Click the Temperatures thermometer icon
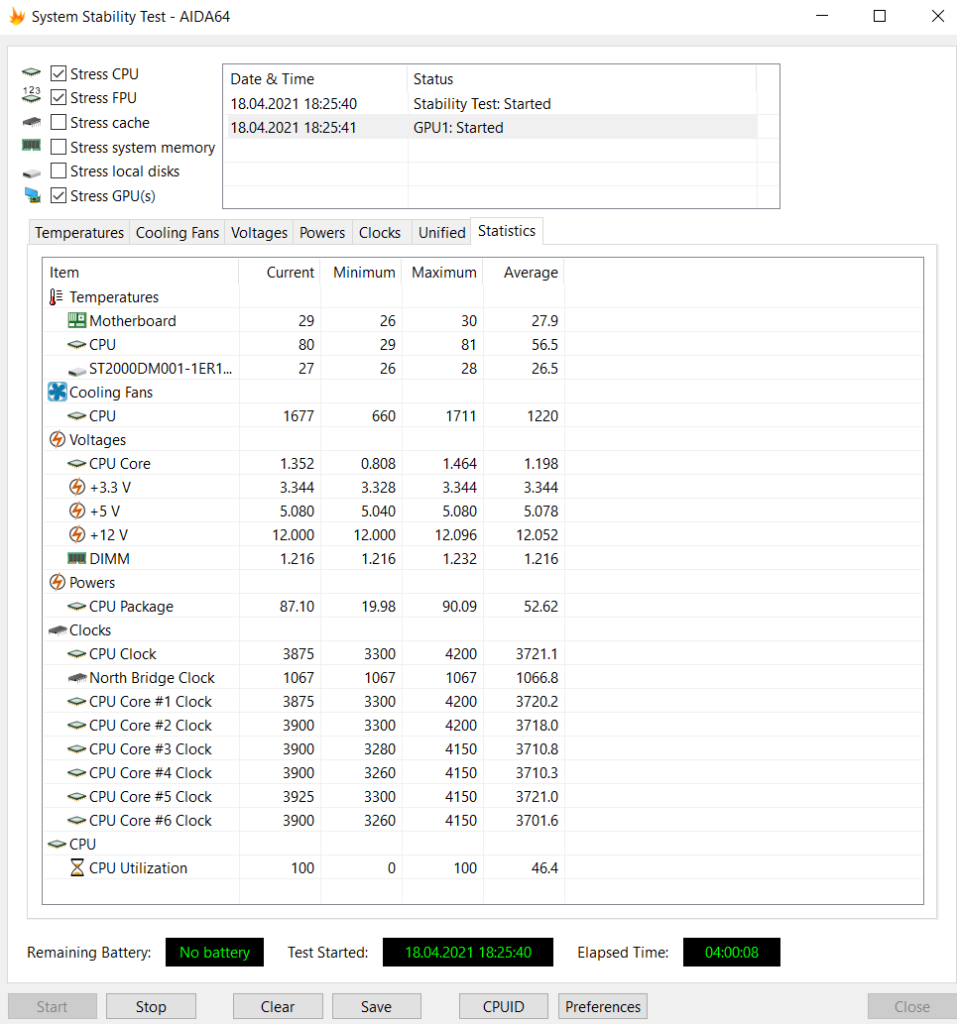The image size is (957, 1024). click(56, 297)
